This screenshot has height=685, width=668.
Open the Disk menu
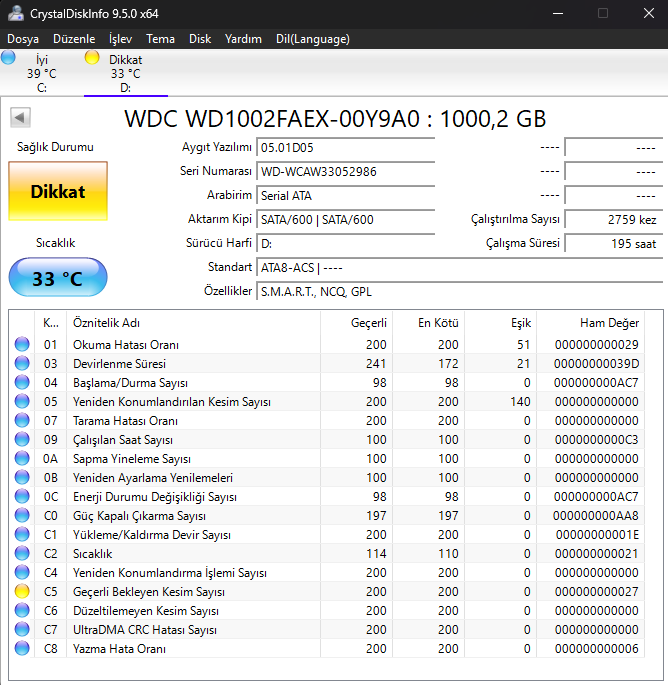(200, 39)
